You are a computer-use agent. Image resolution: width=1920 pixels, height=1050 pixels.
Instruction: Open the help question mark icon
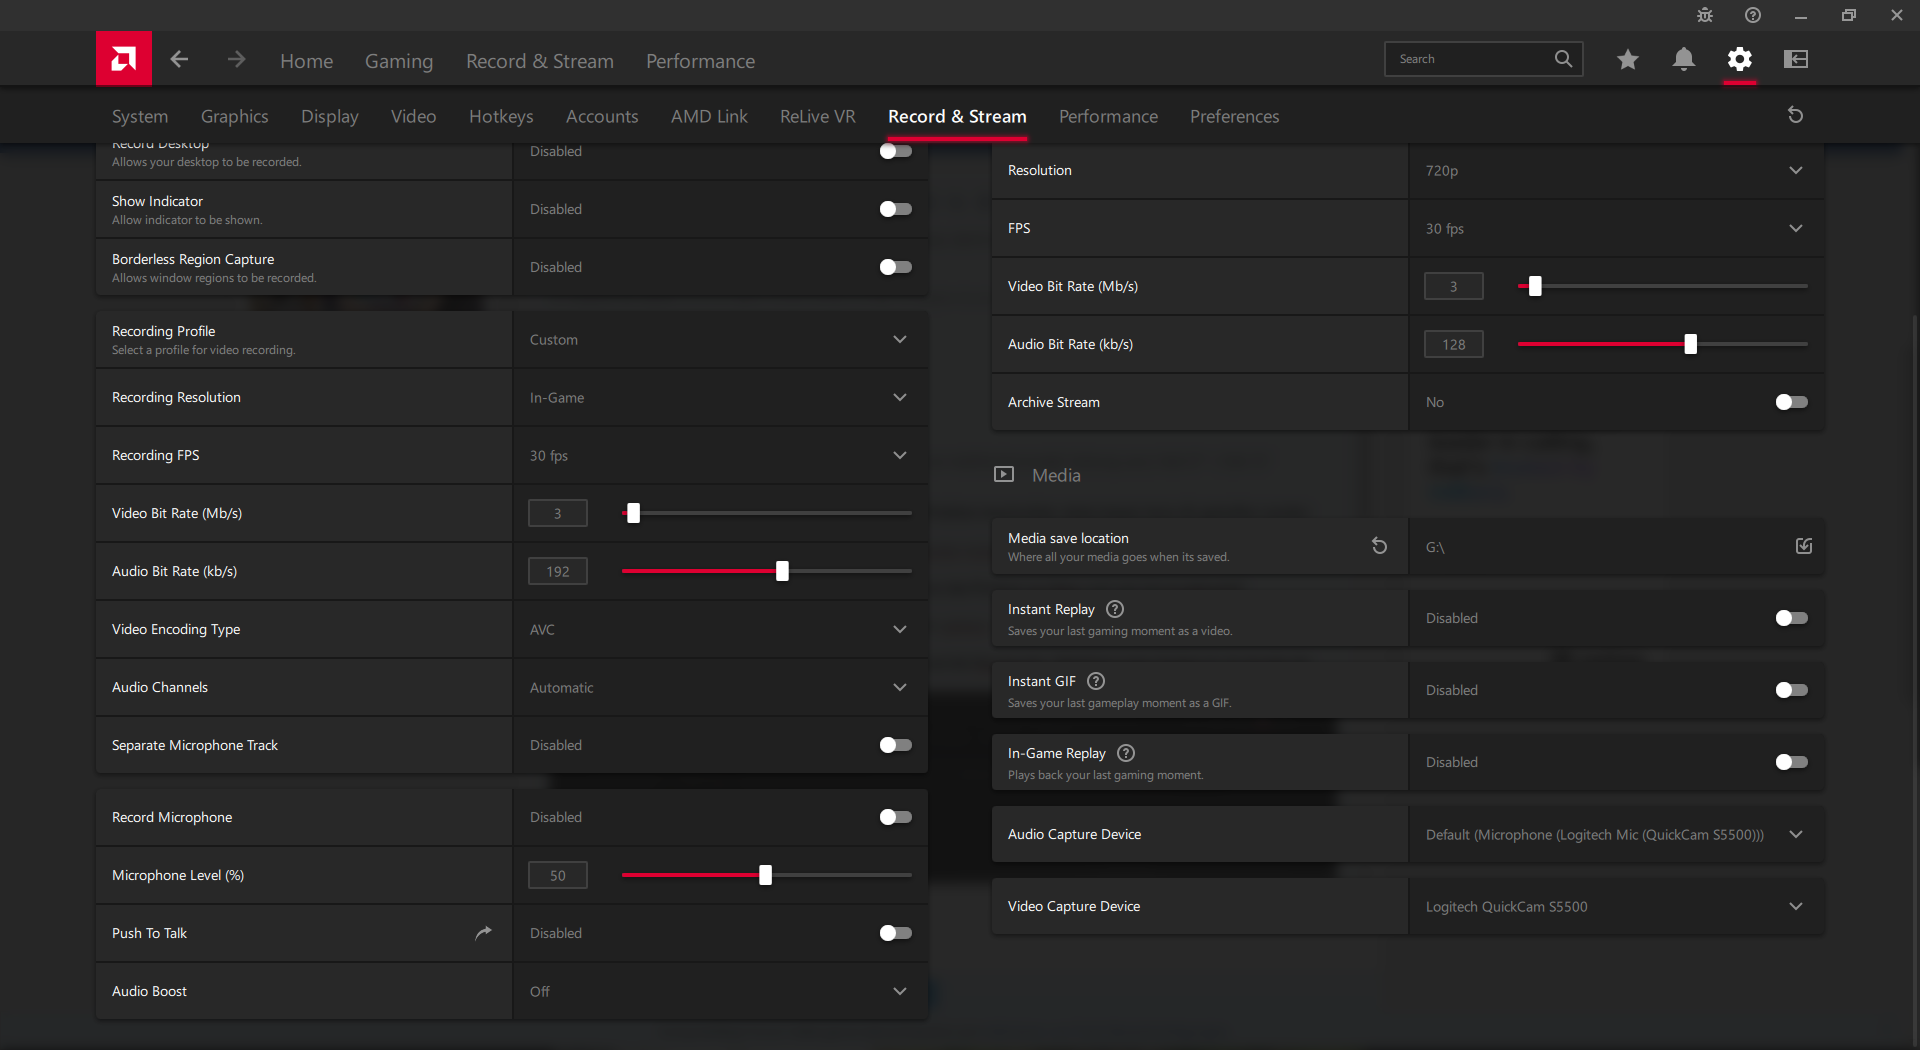click(1753, 15)
